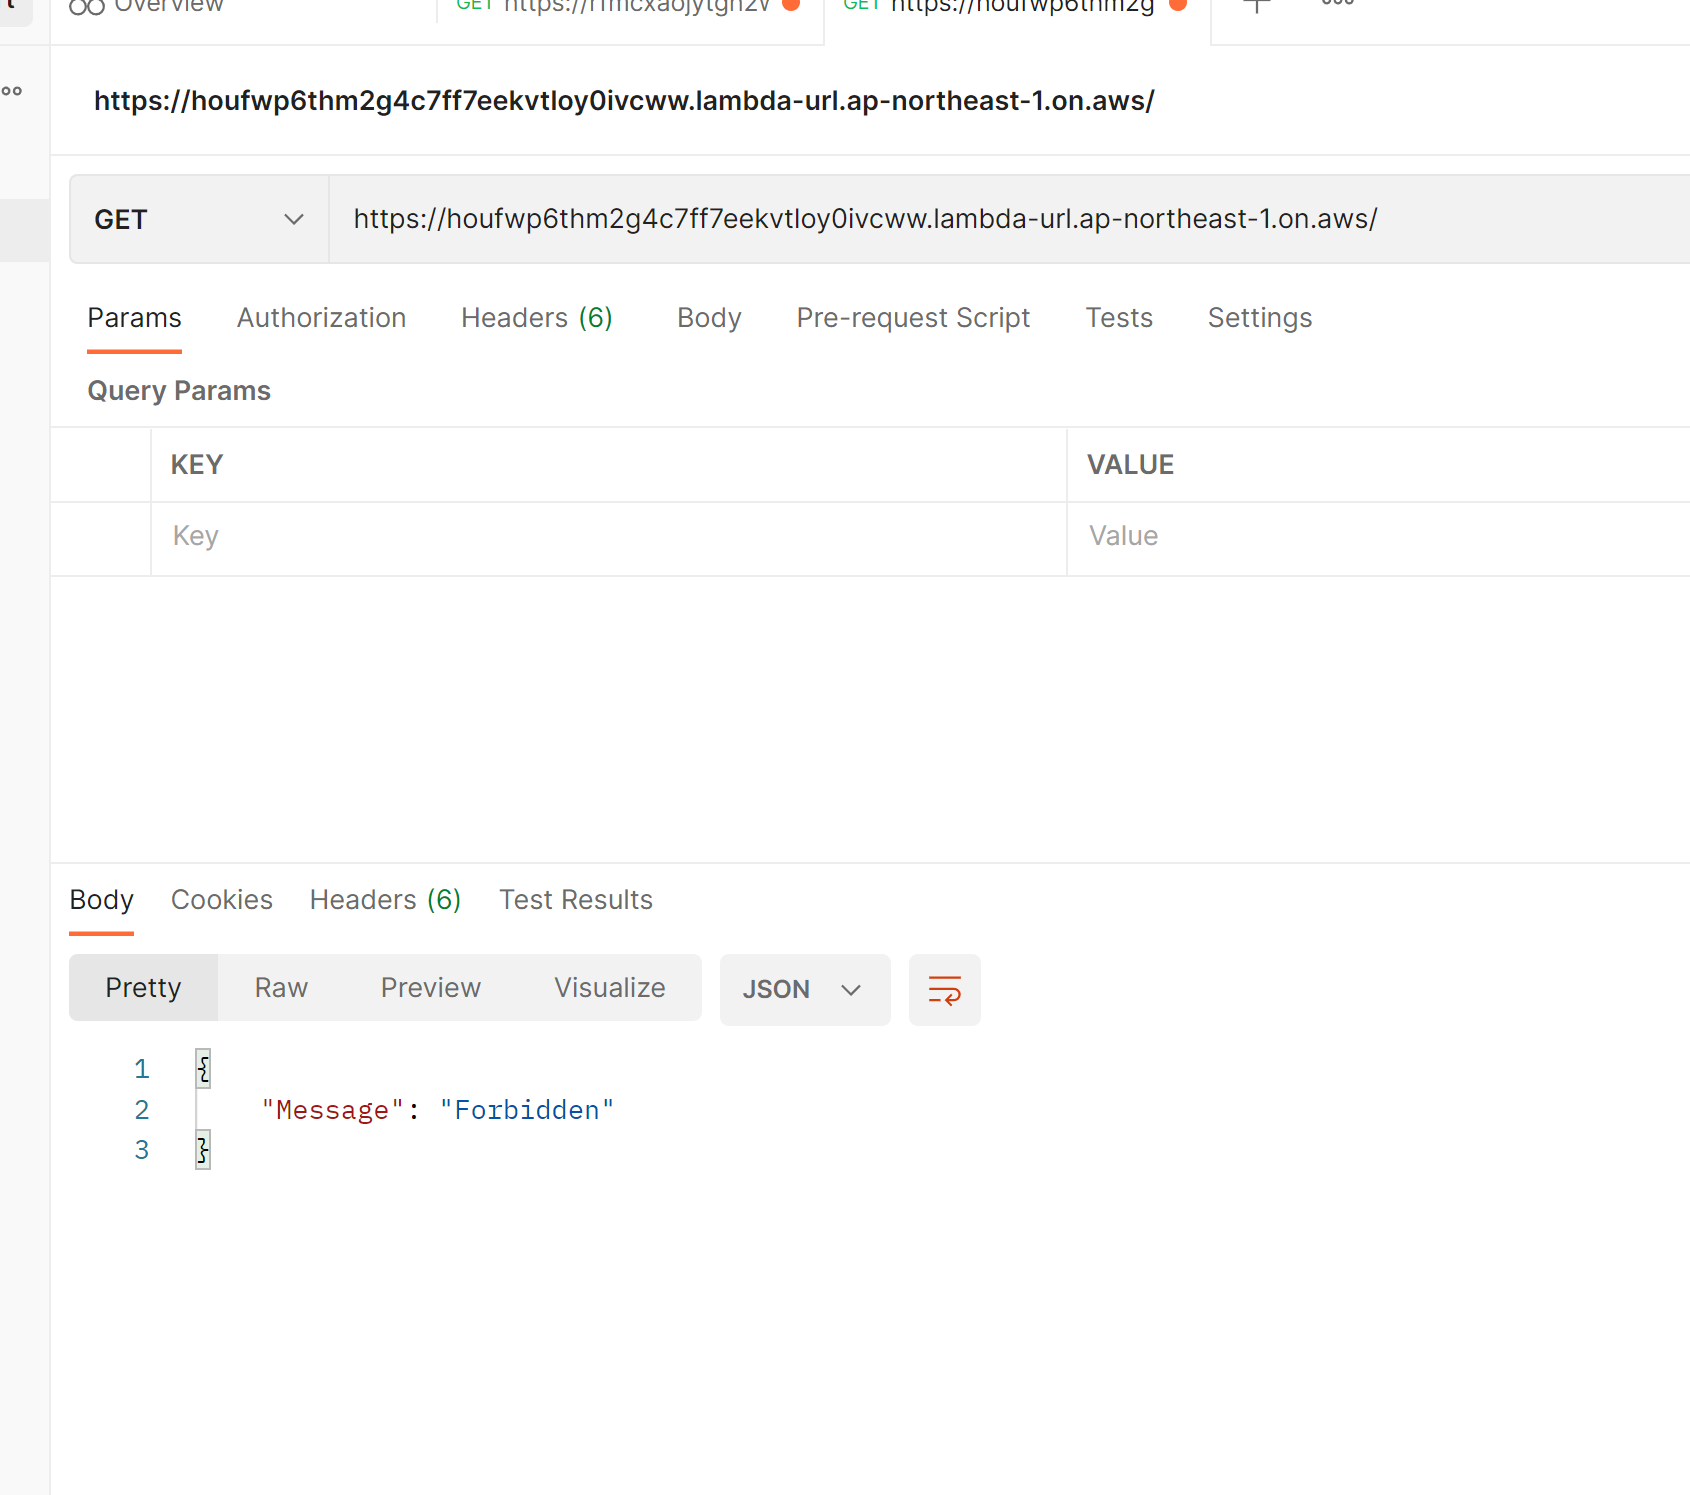1690x1495 pixels.
Task: Switch to the Authorization tab
Action: (321, 318)
